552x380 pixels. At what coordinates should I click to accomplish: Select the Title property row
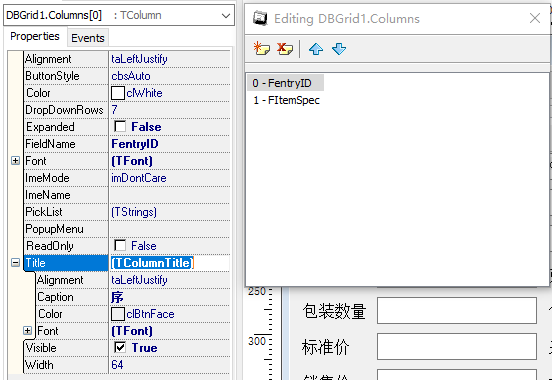coord(66,263)
